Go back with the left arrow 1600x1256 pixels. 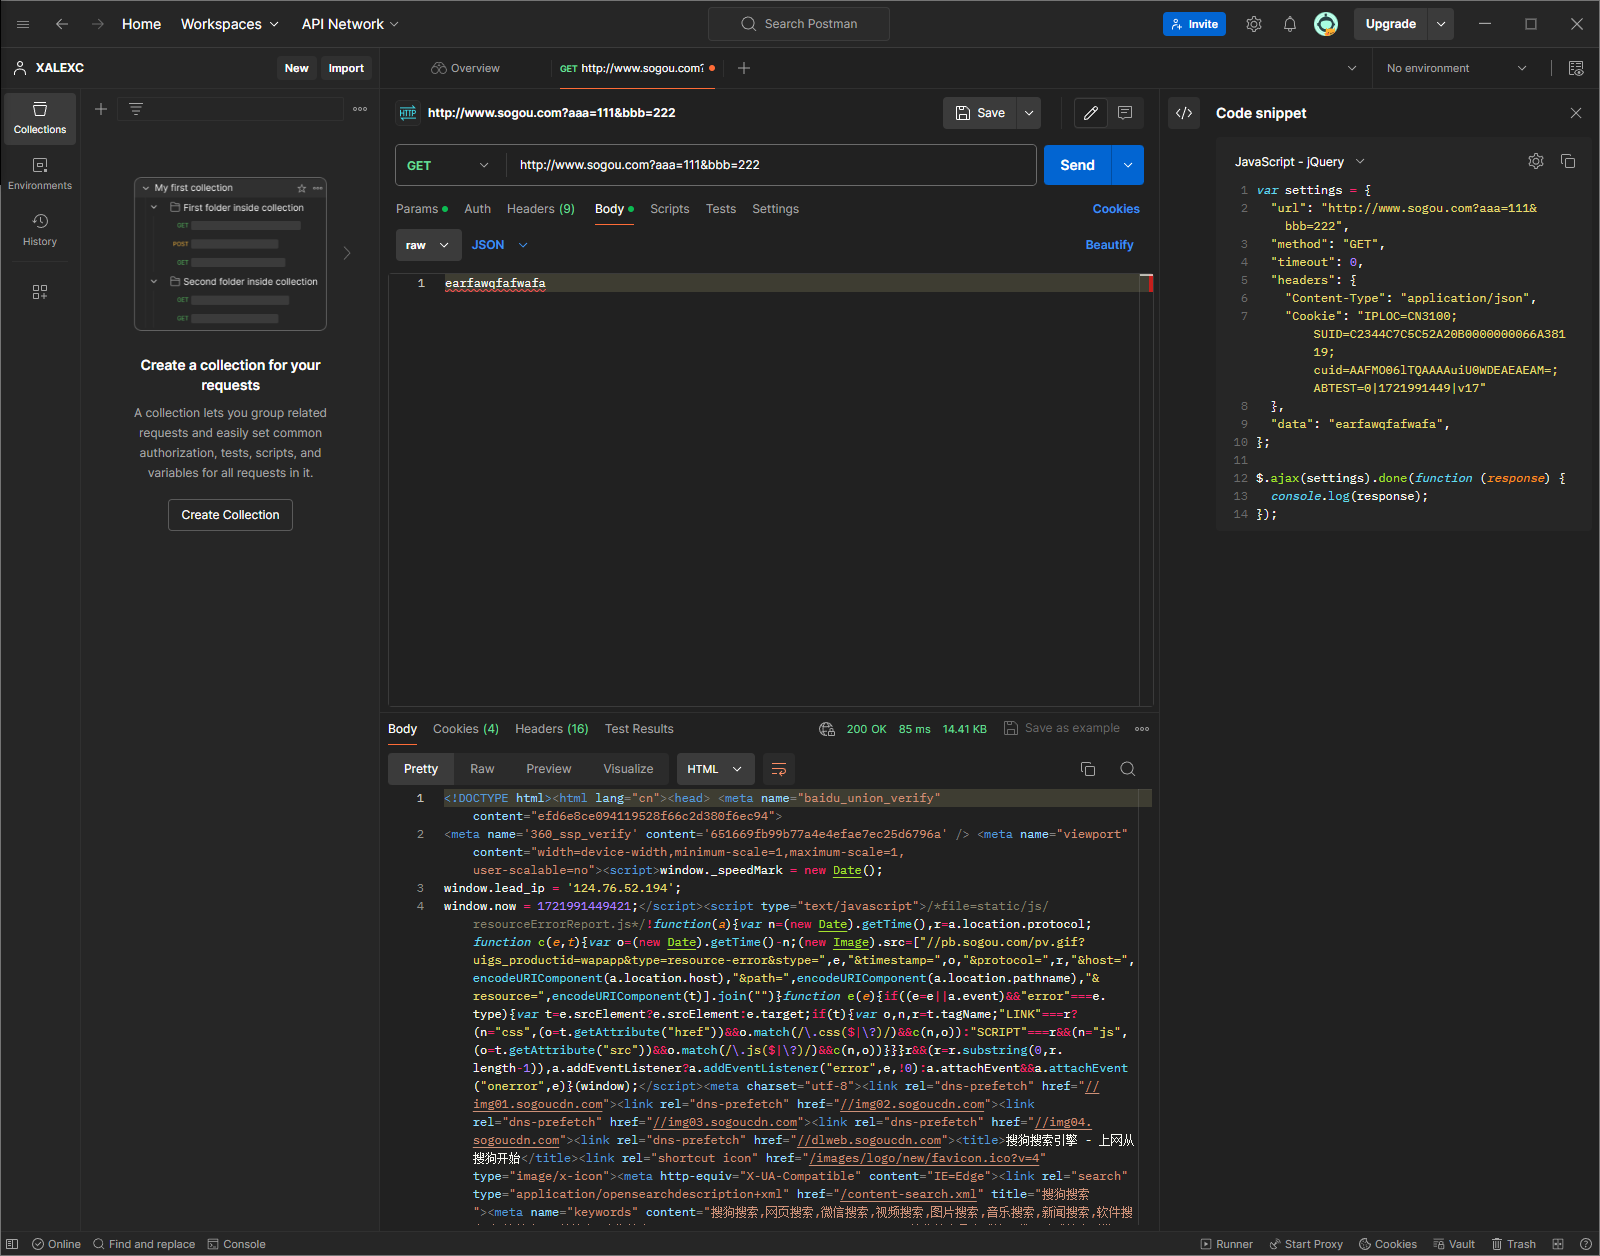click(62, 24)
